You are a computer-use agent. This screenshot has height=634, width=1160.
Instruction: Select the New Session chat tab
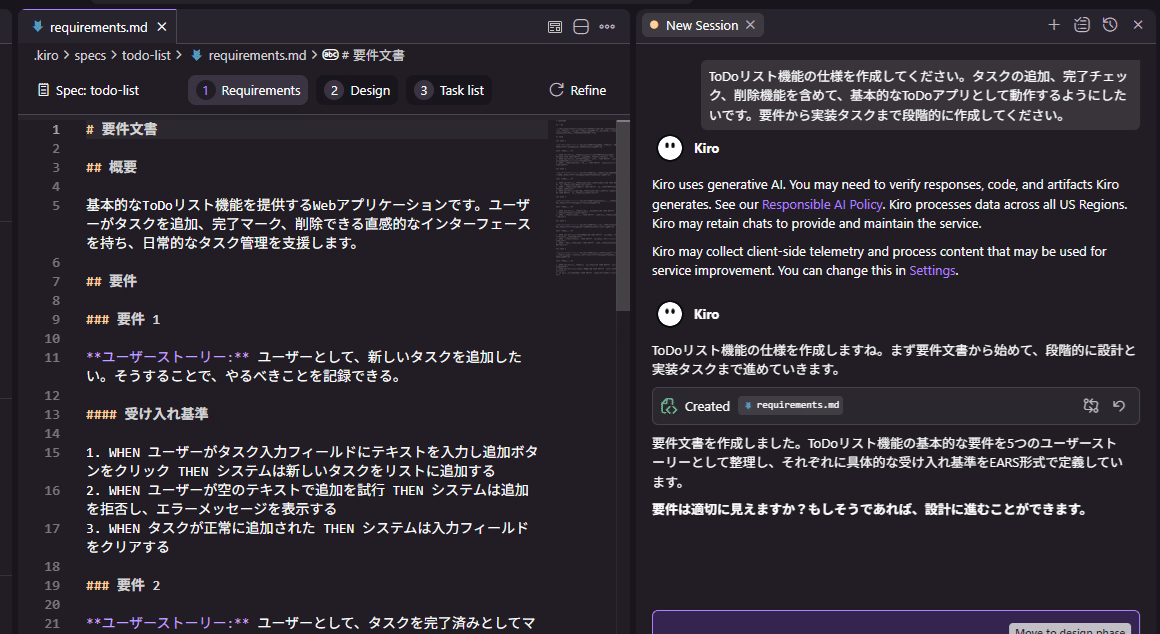pos(702,24)
